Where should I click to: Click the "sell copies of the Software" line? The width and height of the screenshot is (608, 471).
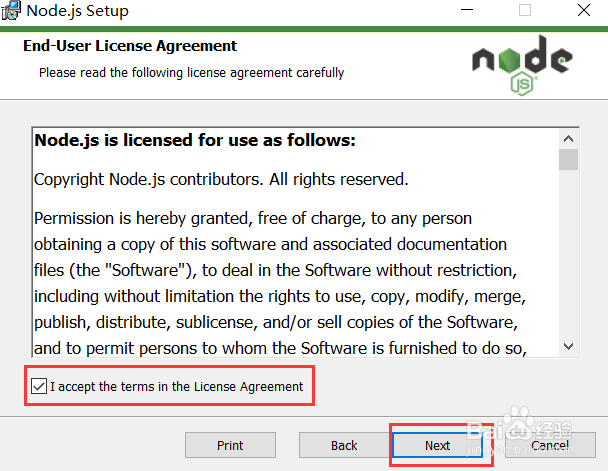[x=275, y=322]
